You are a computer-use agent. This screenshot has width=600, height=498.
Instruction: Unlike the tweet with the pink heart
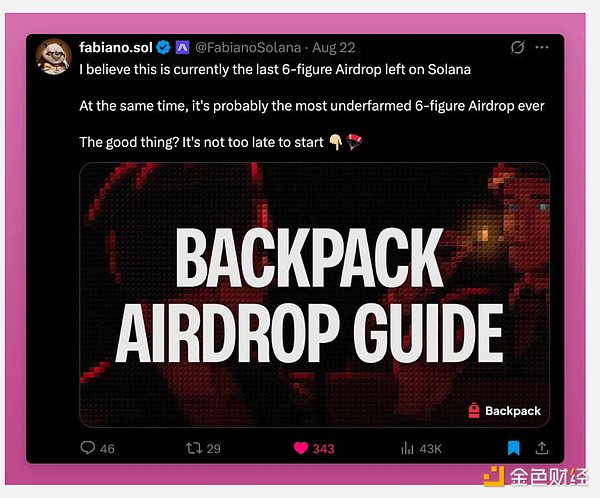click(x=301, y=448)
